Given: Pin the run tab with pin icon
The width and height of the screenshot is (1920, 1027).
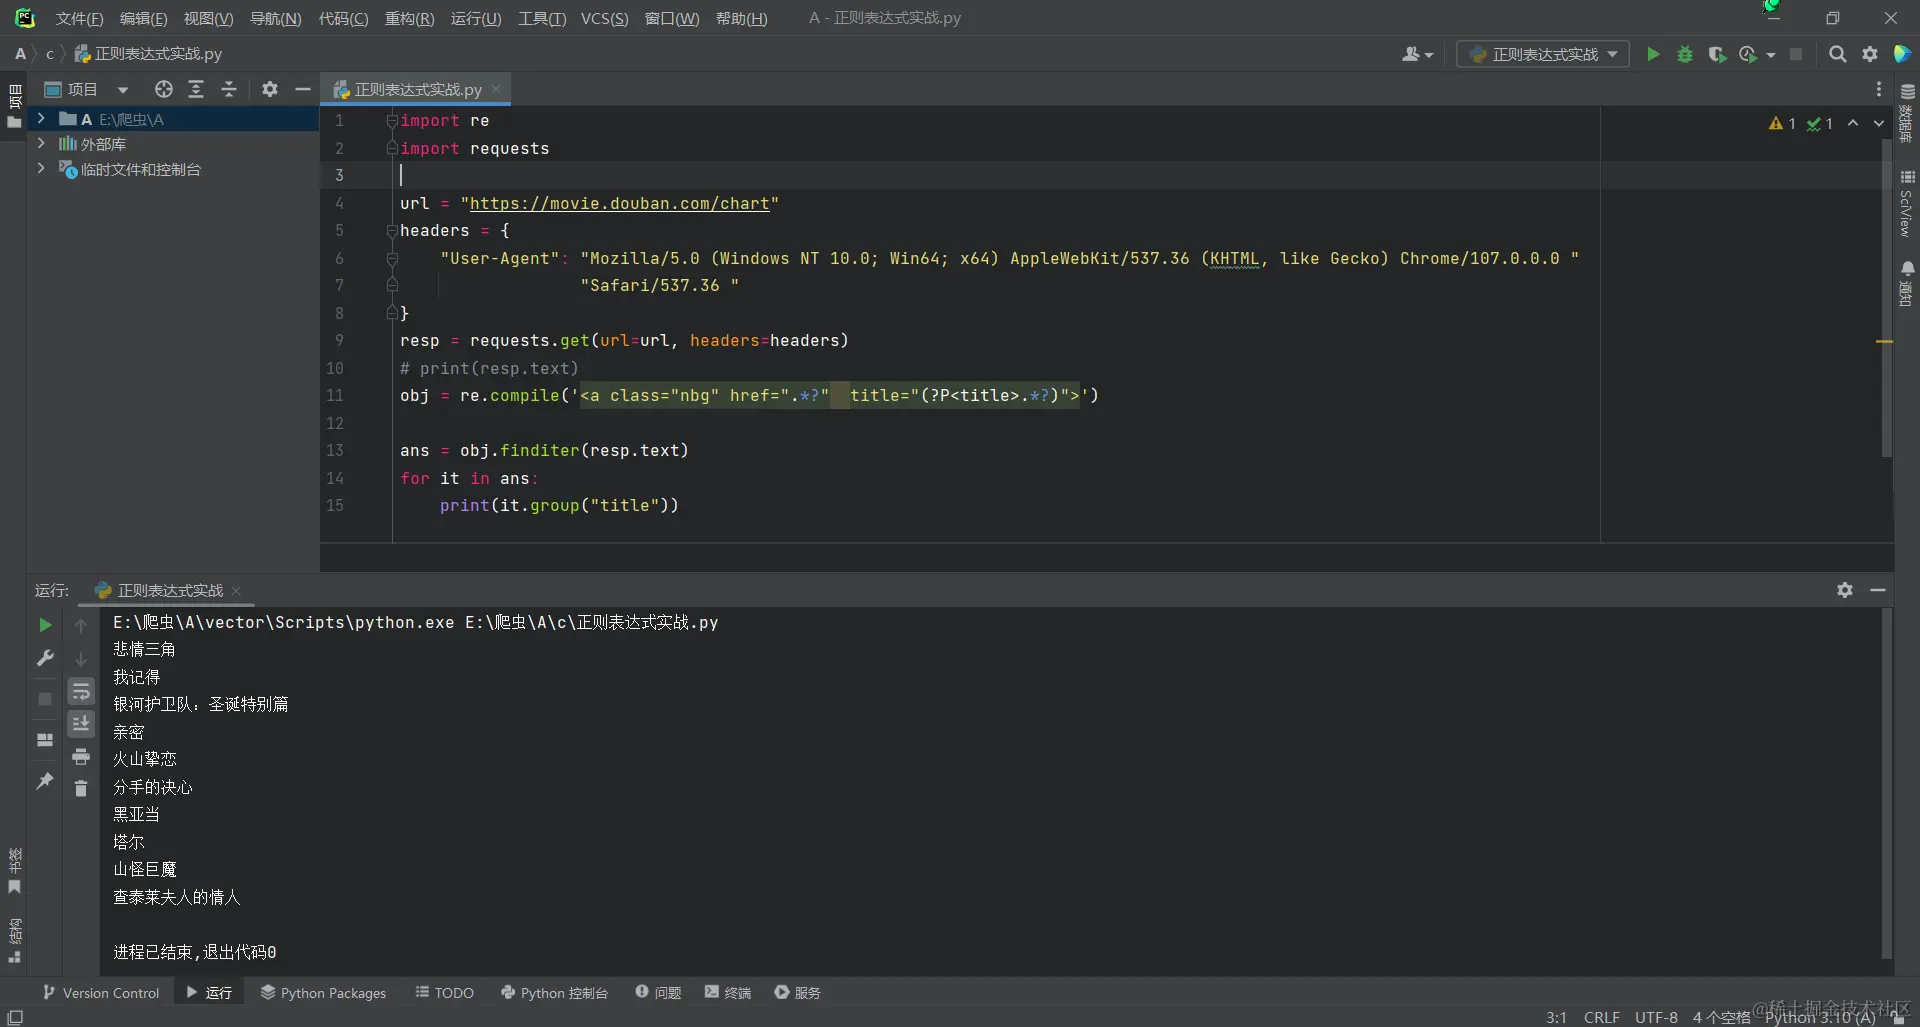Looking at the screenshot, I should click(45, 781).
